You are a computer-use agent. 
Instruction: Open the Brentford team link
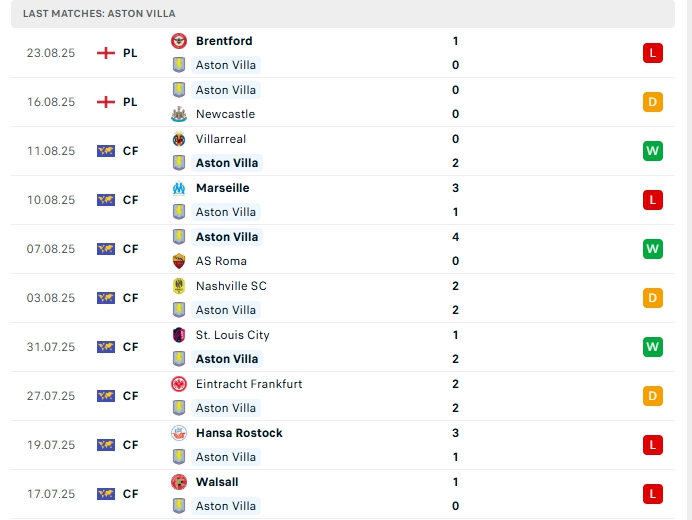point(224,41)
